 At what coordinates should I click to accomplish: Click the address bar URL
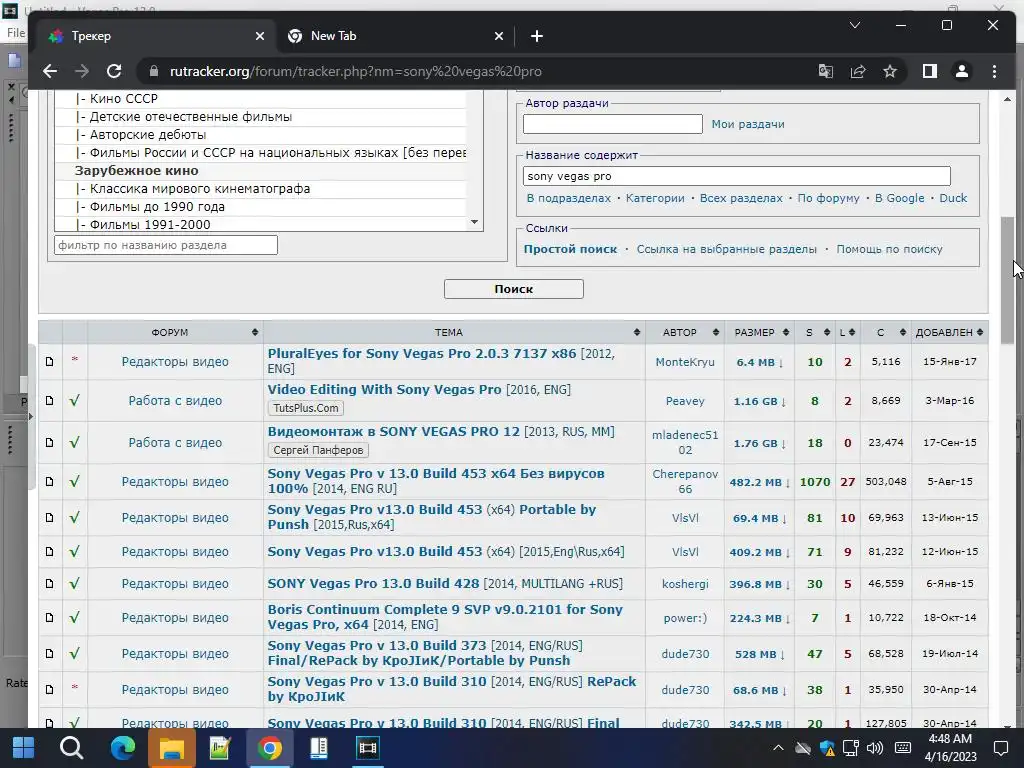[356, 71]
